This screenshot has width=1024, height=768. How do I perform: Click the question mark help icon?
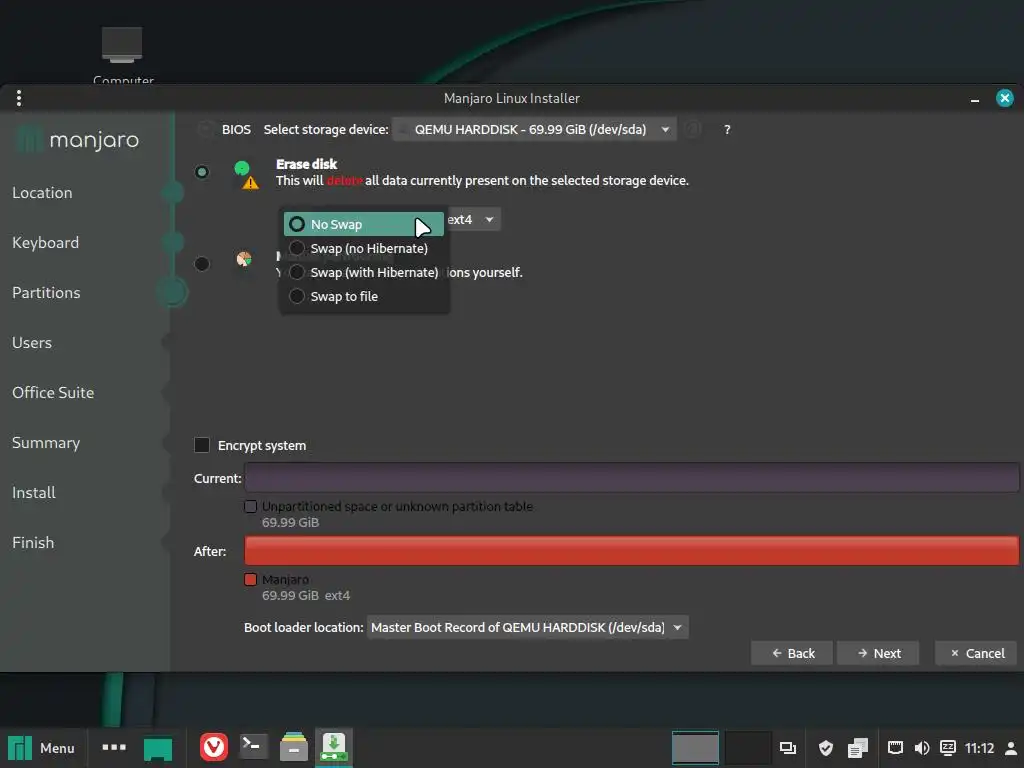coord(727,129)
